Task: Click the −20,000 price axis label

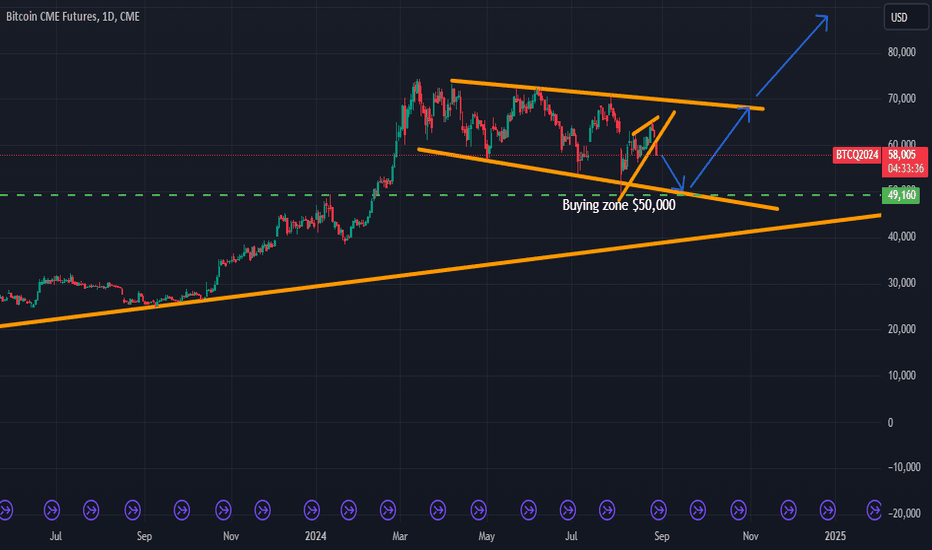Action: (903, 513)
